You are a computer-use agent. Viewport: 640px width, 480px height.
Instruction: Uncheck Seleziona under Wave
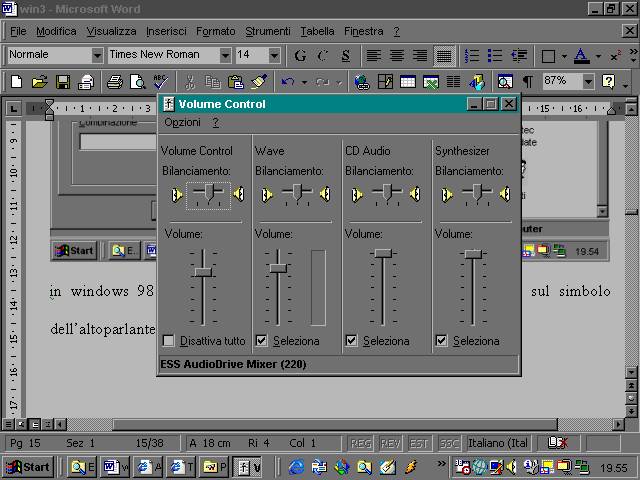(x=261, y=340)
